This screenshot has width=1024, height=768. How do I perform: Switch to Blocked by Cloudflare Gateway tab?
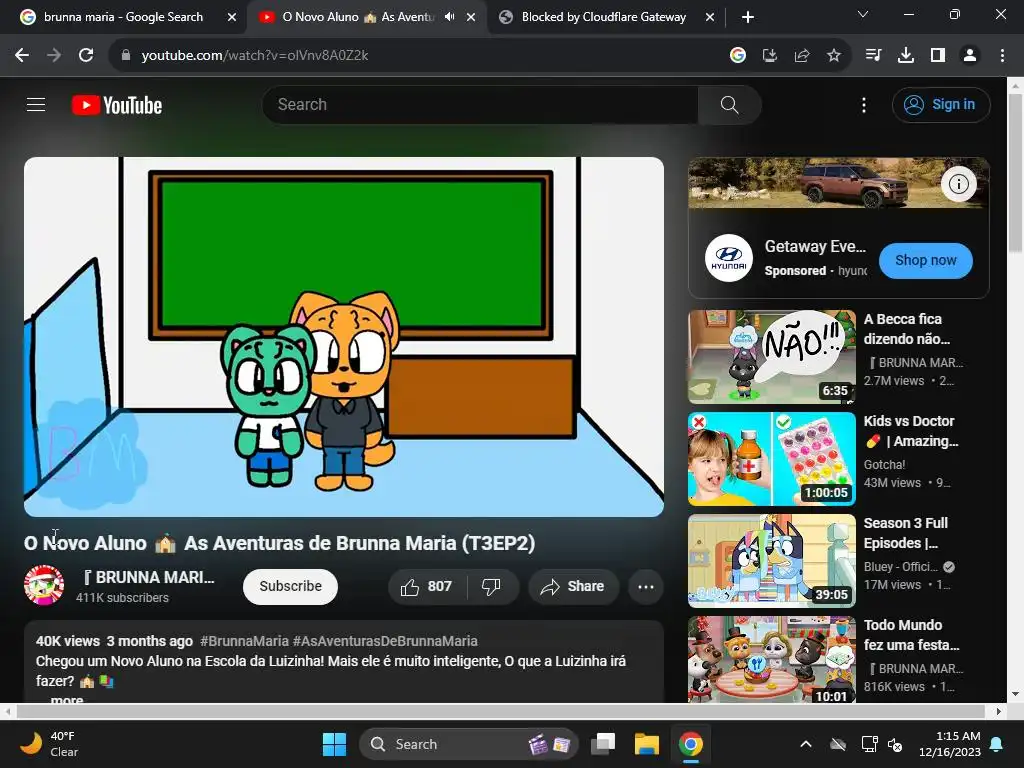603,17
